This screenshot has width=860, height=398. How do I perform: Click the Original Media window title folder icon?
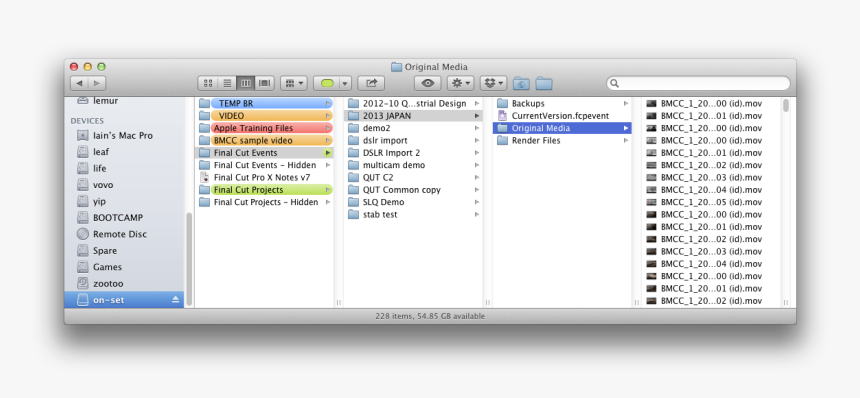[397, 67]
